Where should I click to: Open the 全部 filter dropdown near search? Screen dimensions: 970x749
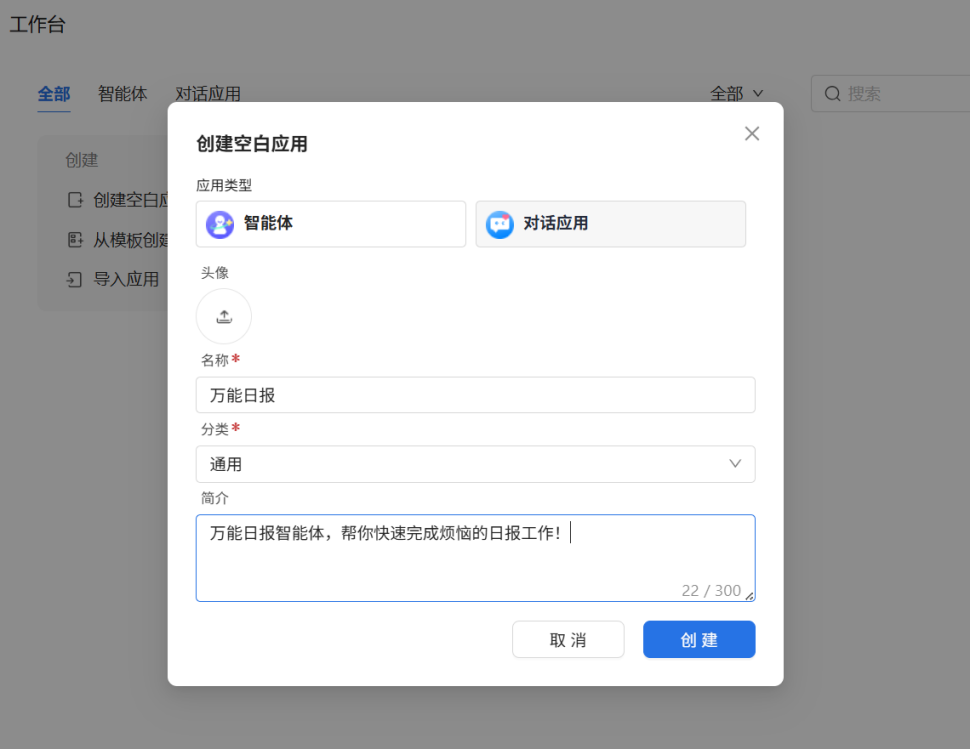click(x=736, y=94)
